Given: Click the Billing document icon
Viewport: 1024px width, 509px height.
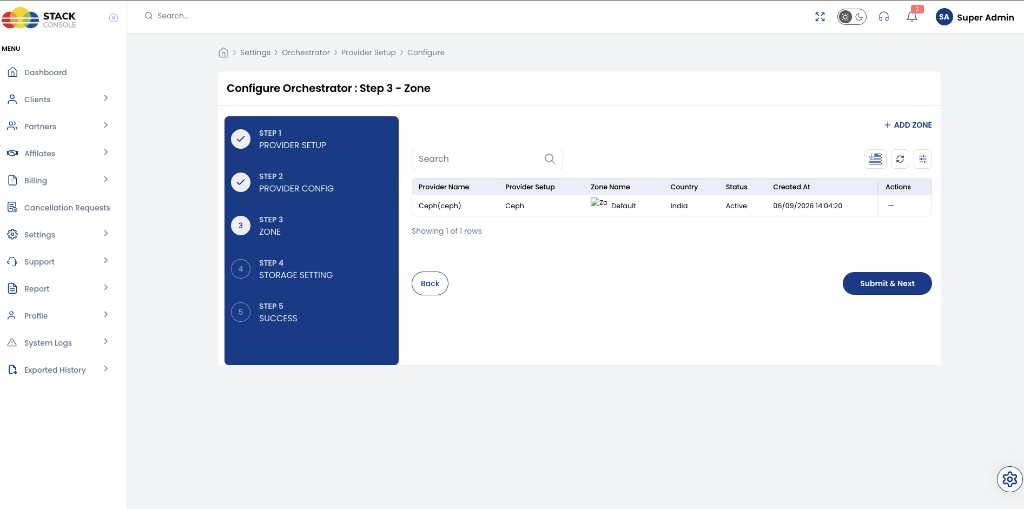Looking at the screenshot, I should pos(12,180).
